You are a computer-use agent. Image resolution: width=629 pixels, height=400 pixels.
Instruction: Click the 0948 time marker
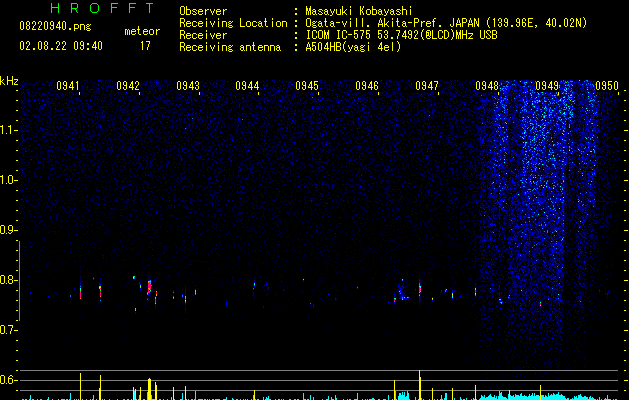point(487,86)
